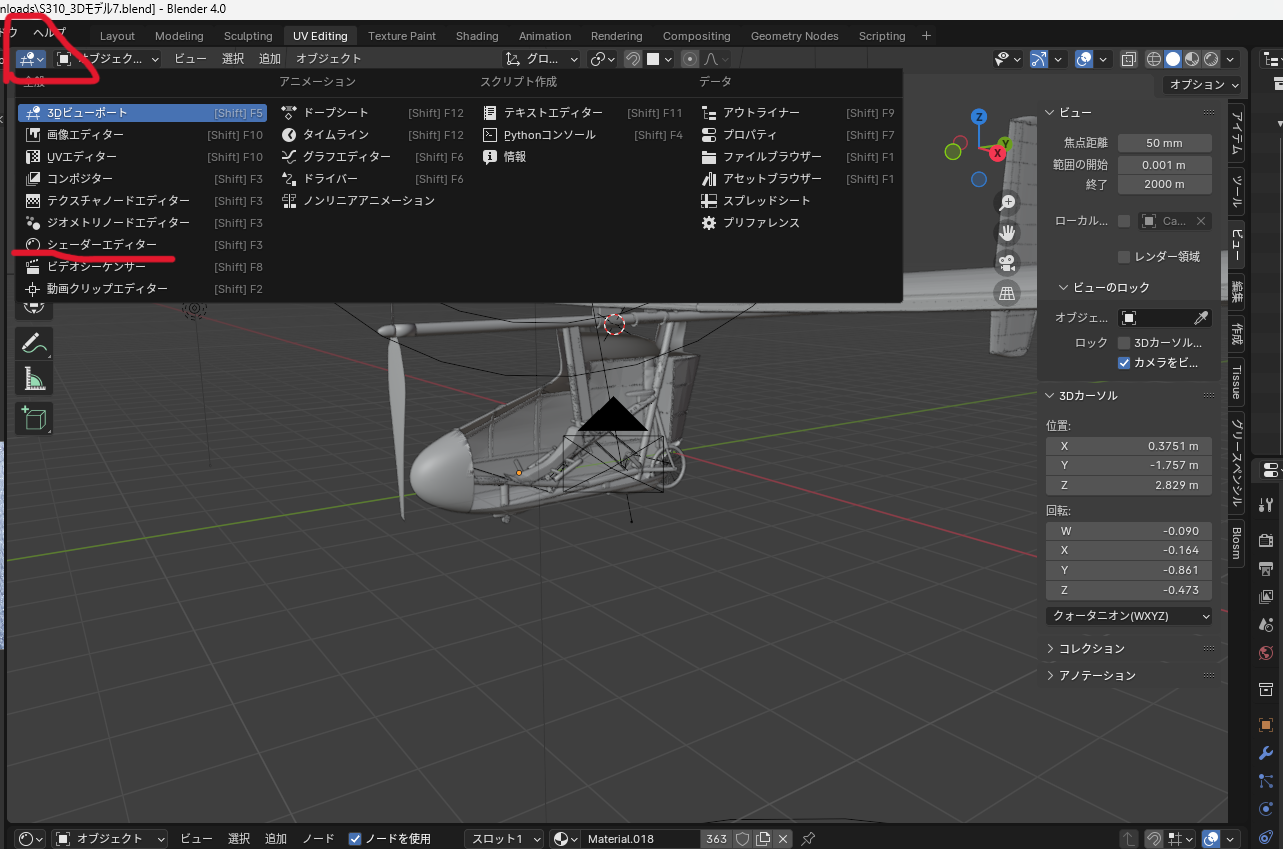Open 情報 editor entry

[582, 157]
